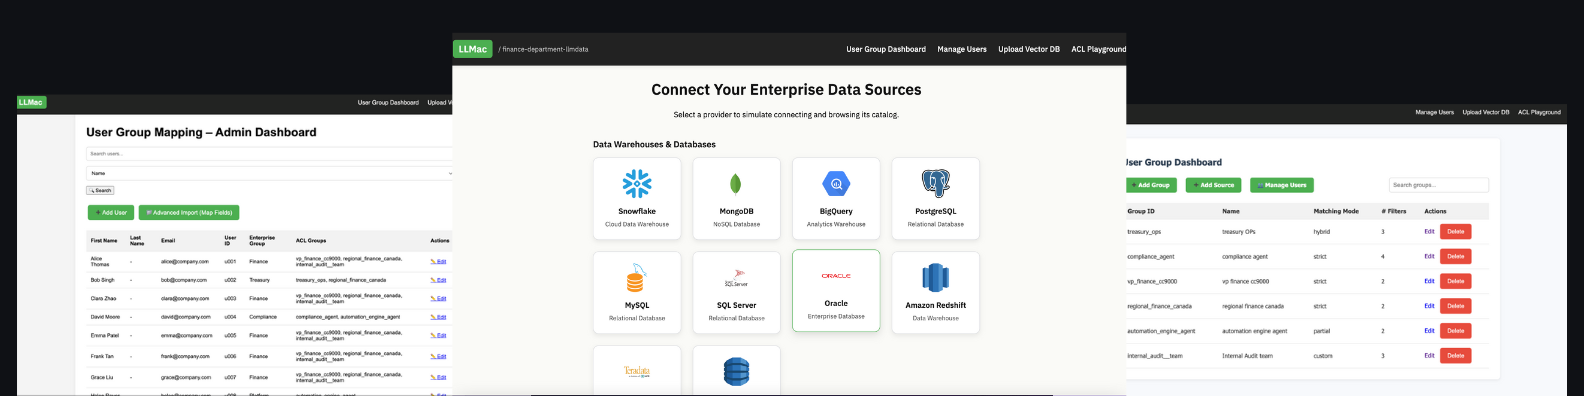Open Manage Users in right window navbar
The width and height of the screenshot is (1584, 396).
[1434, 112]
